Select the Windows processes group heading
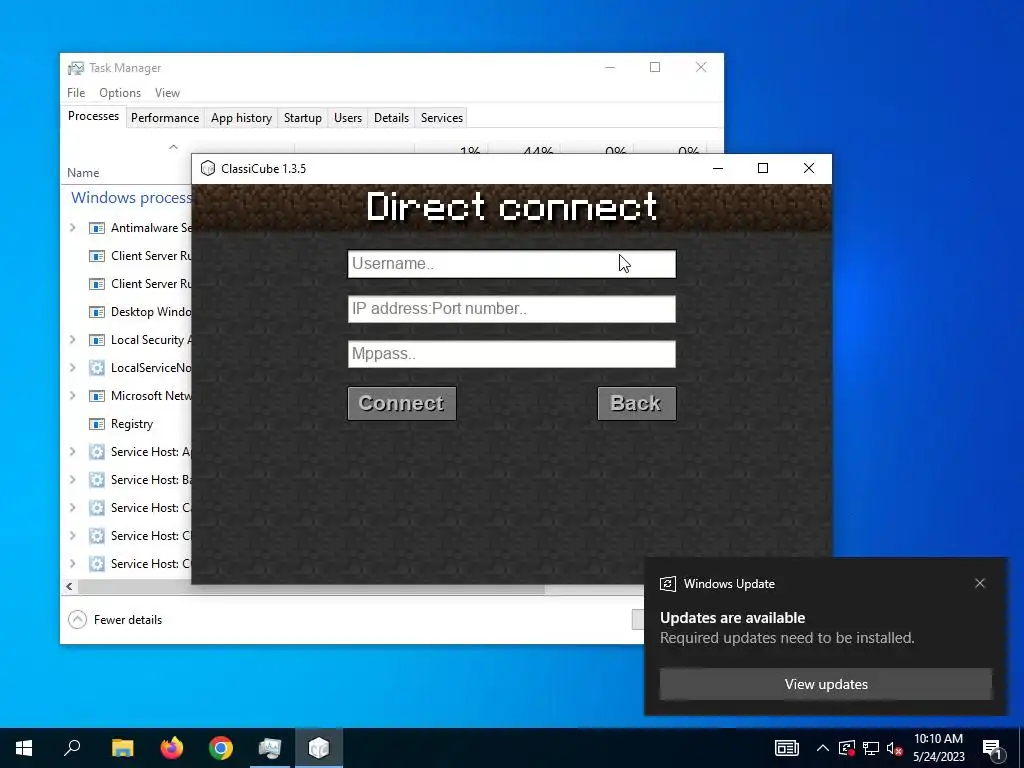 click(131, 198)
